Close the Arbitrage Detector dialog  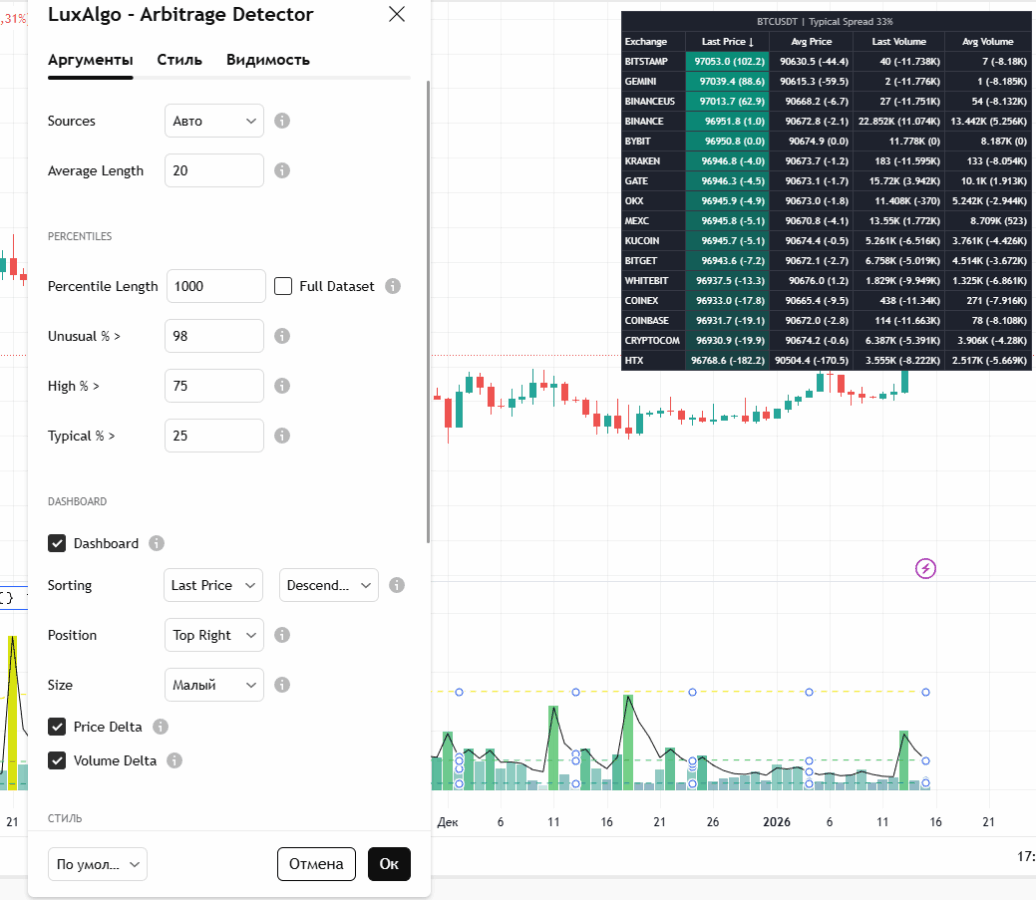[396, 14]
